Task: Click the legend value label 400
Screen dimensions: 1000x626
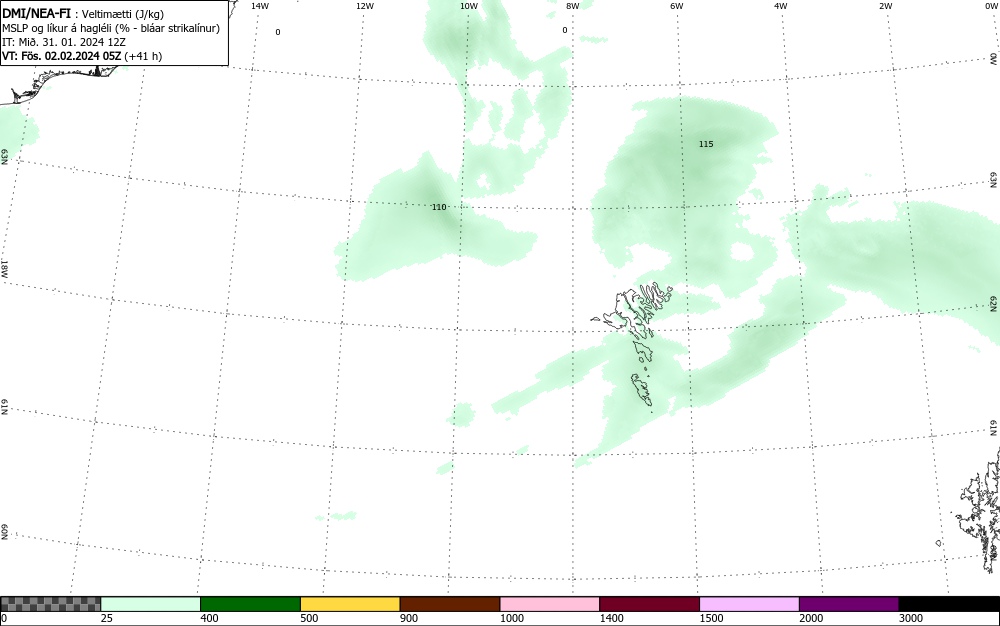Action: click(x=210, y=618)
